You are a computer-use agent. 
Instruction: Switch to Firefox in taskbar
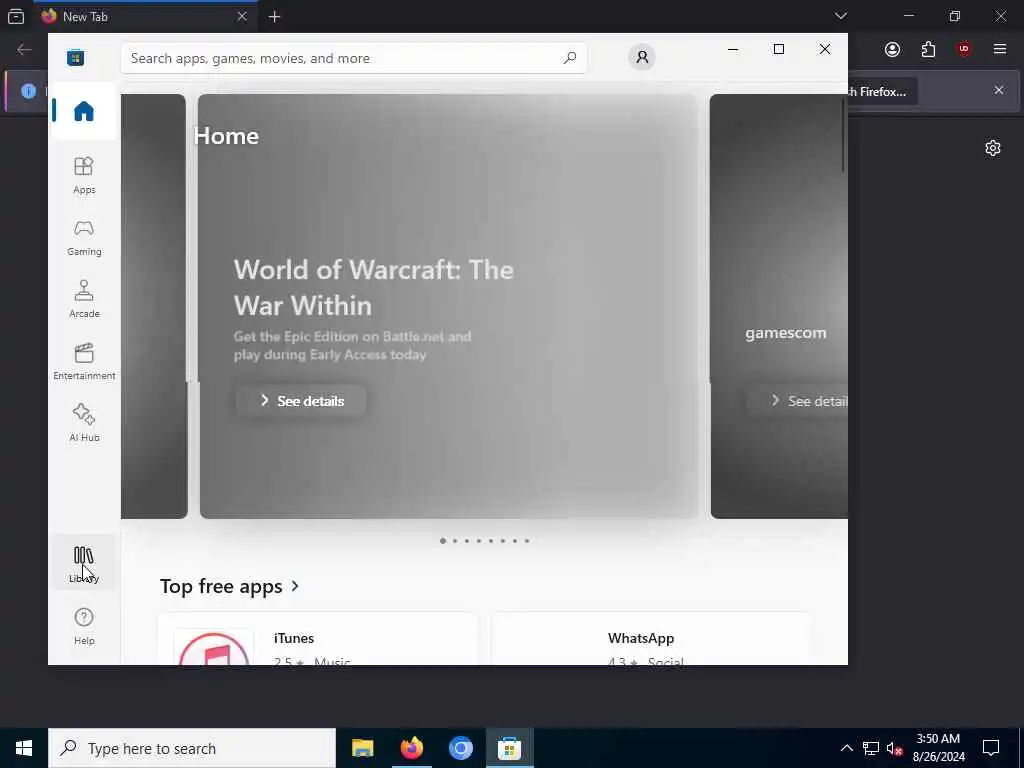point(411,748)
